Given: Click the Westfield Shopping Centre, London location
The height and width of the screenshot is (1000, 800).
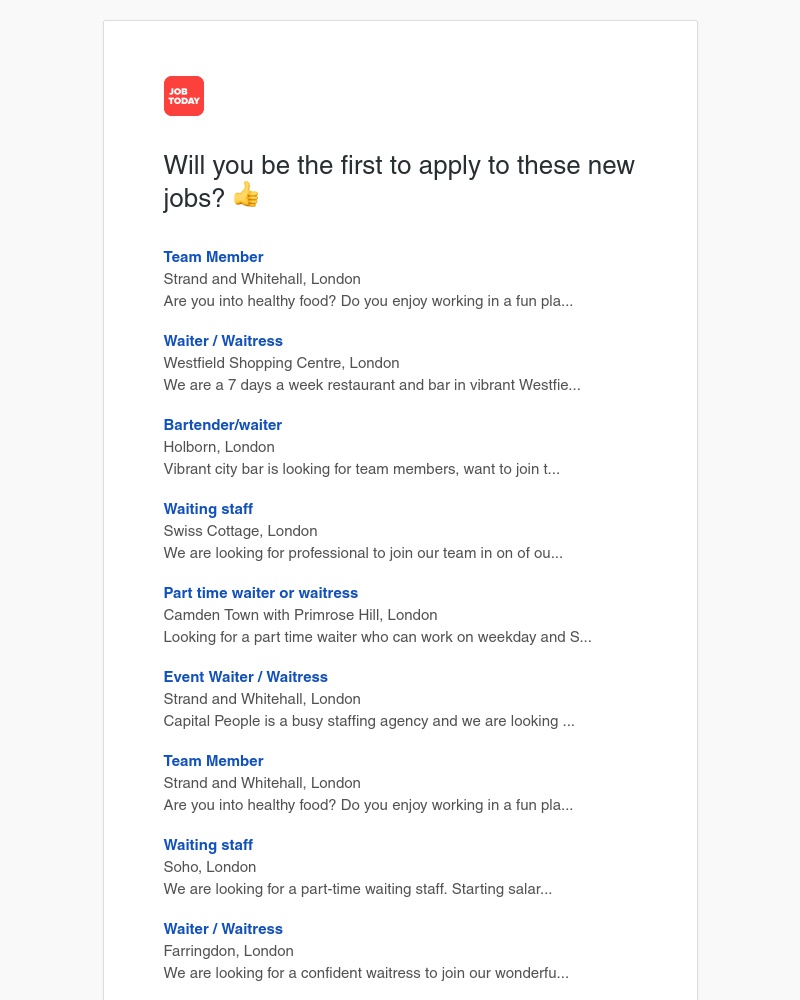Looking at the screenshot, I should pyautogui.click(x=281, y=363).
